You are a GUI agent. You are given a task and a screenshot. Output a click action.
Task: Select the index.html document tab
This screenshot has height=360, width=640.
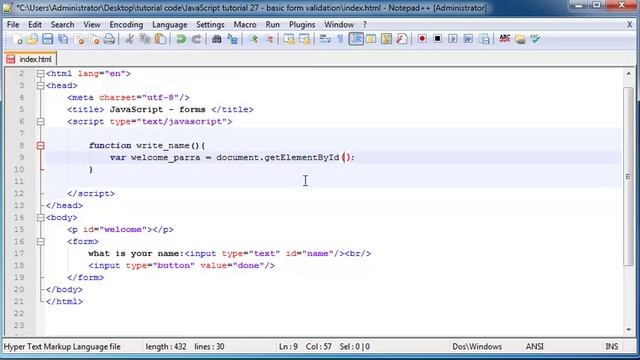pyautogui.click(x=30, y=59)
